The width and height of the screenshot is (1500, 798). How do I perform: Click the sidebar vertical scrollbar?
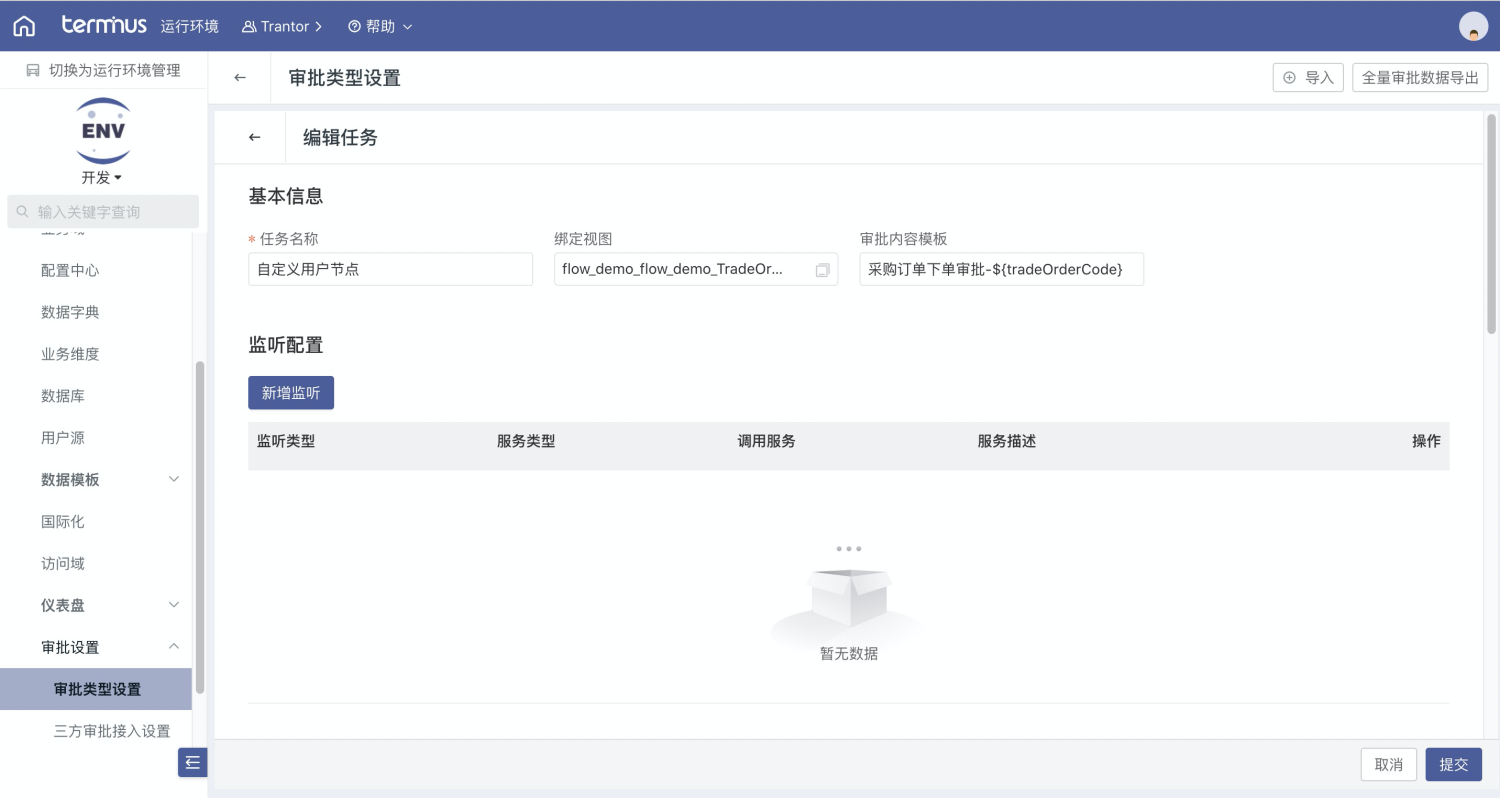click(x=200, y=528)
